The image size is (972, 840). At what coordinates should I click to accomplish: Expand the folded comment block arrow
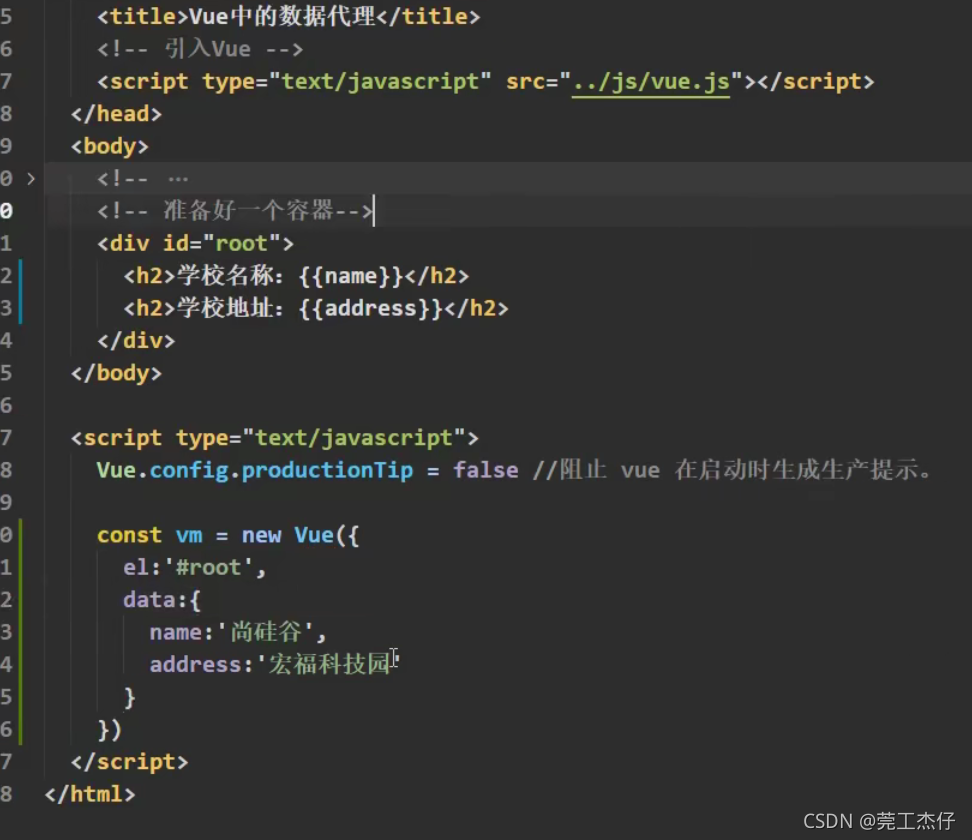(31, 179)
